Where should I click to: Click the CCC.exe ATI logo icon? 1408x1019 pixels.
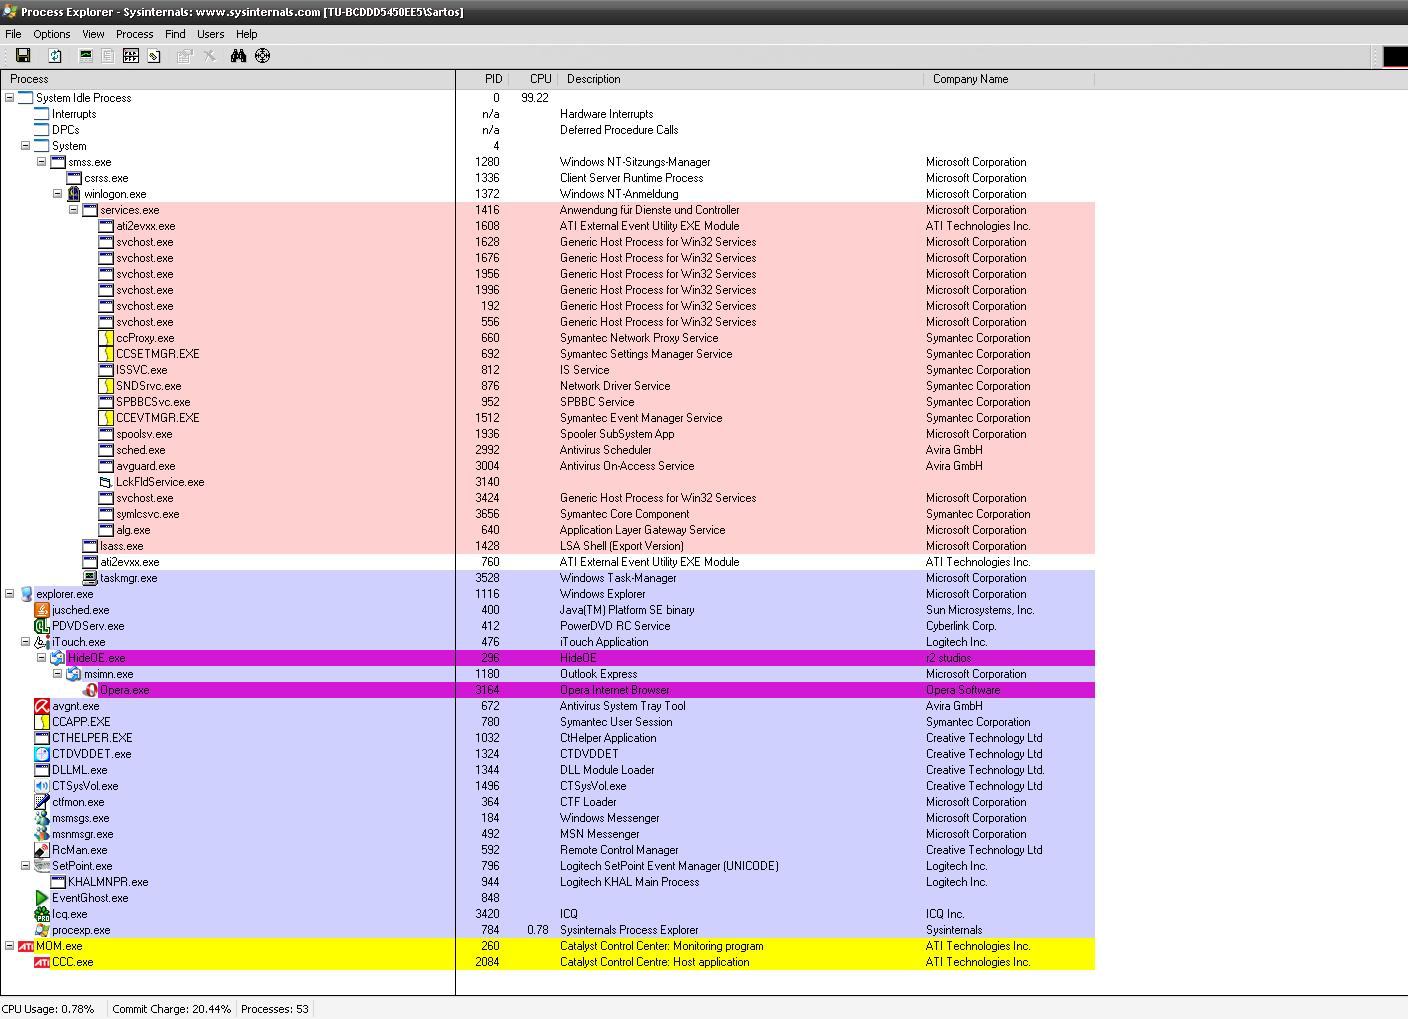(42, 962)
